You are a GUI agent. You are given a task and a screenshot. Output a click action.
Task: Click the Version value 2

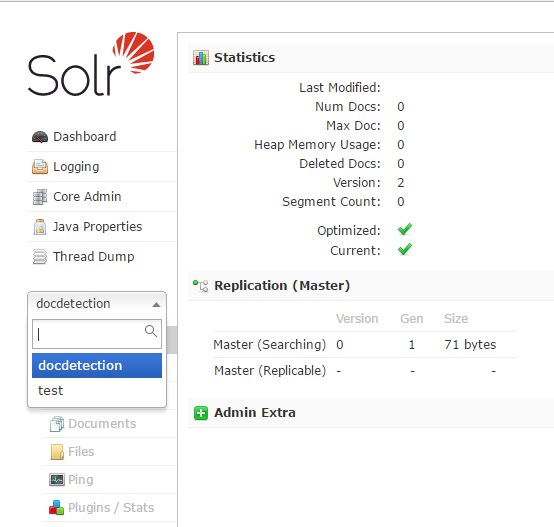pyautogui.click(x=401, y=183)
